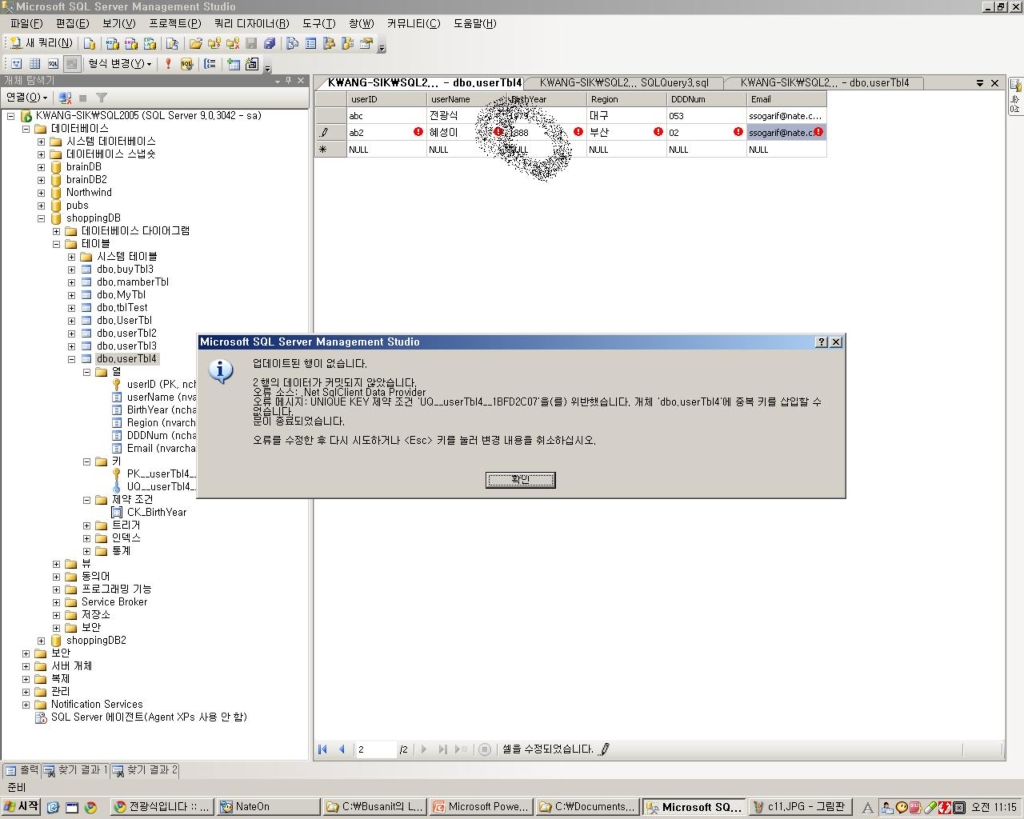Click the Move Previous row navigation icon
The width and height of the screenshot is (1024, 819).
click(x=342, y=750)
